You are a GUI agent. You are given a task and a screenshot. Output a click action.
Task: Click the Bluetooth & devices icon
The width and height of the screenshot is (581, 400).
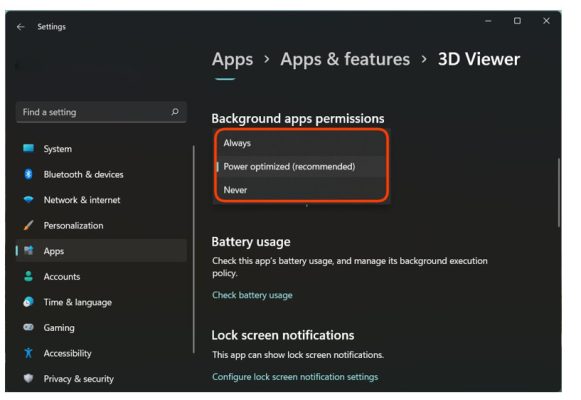coord(29,174)
